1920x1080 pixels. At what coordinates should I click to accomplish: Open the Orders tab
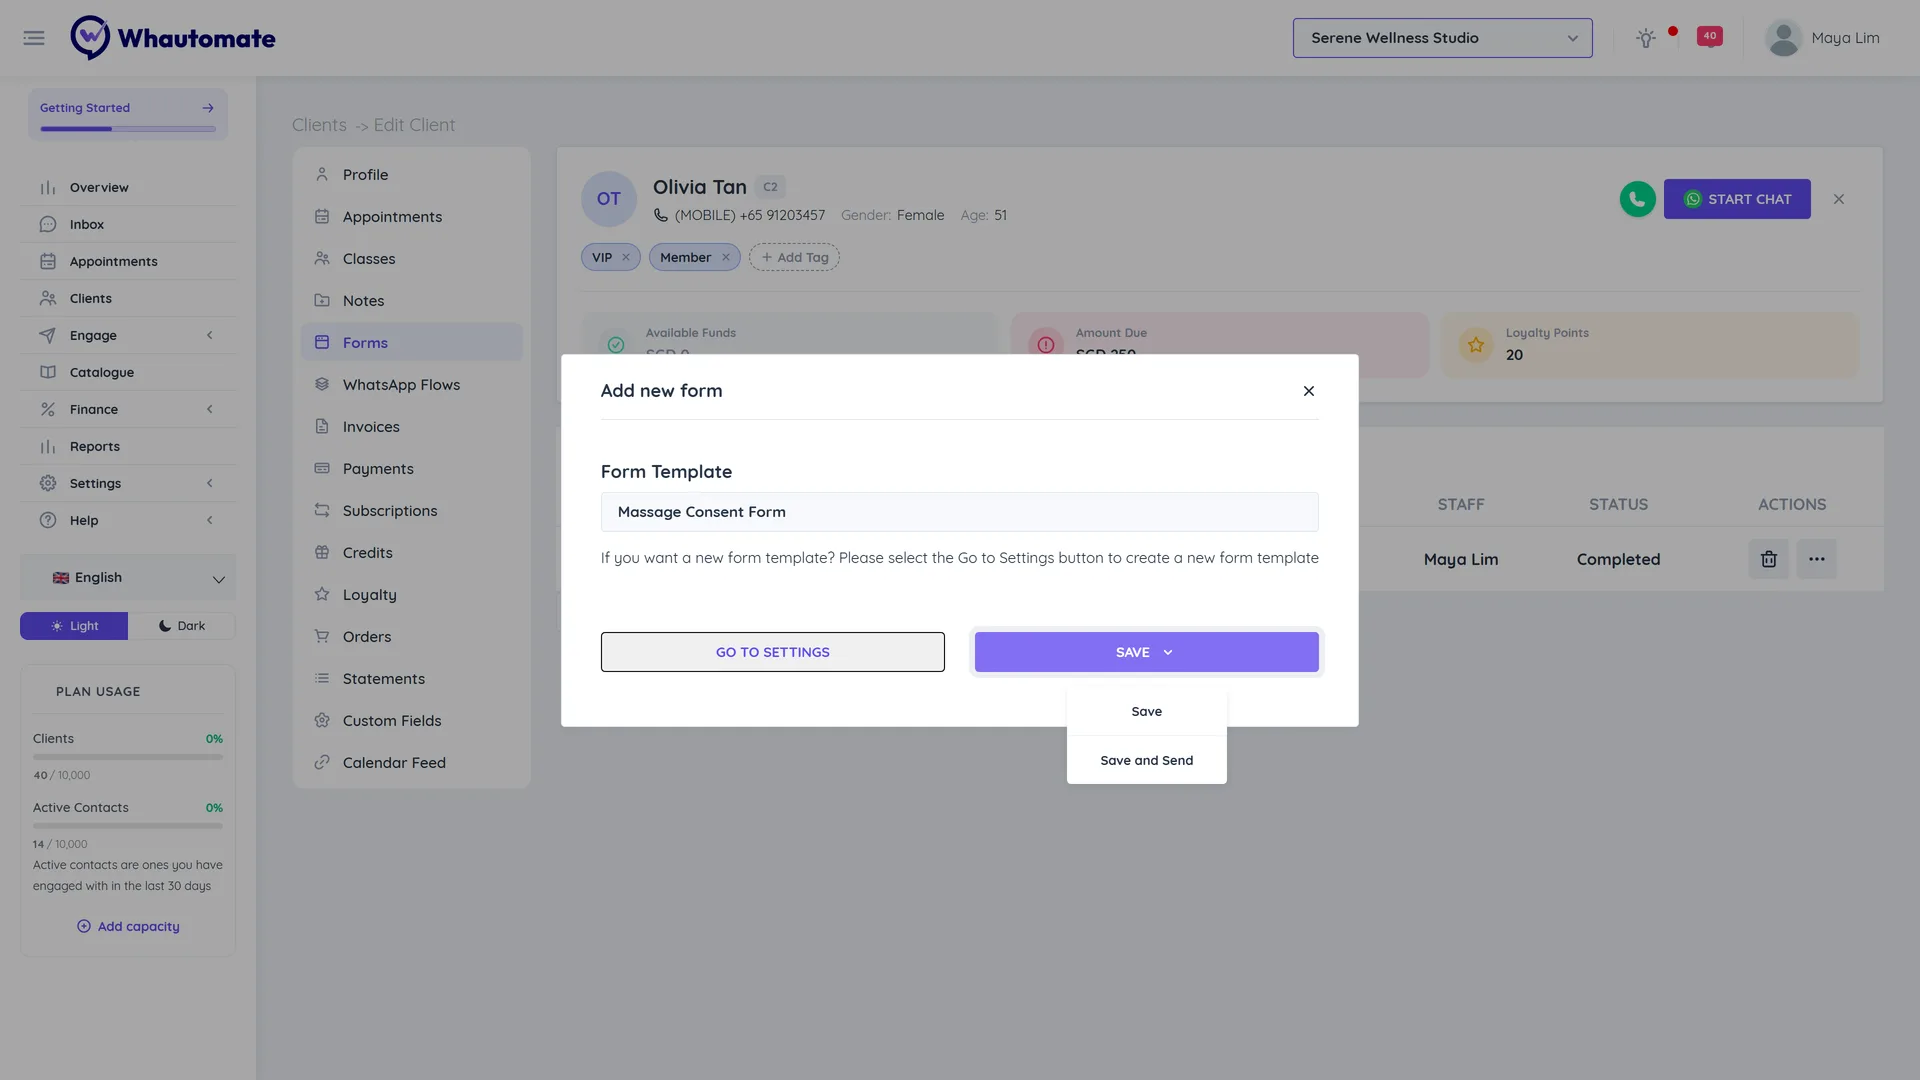(411, 637)
